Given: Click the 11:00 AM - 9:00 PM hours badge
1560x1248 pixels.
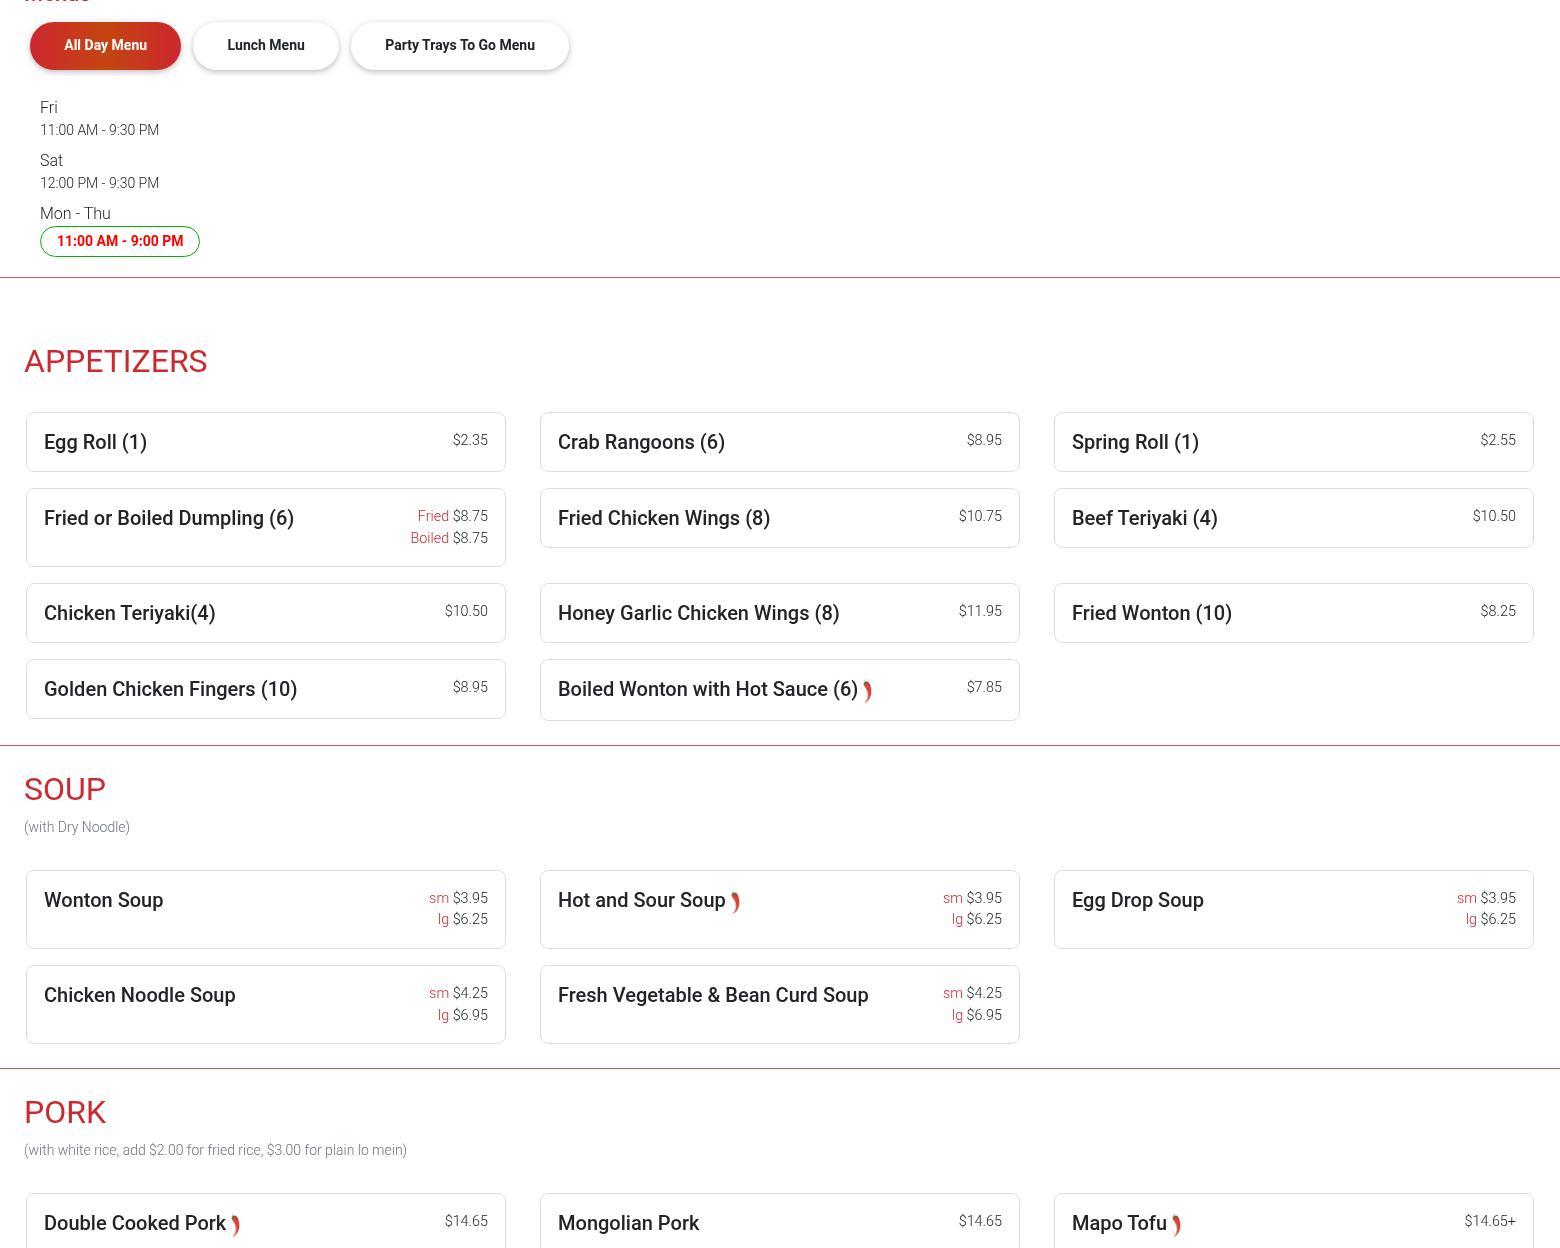Looking at the screenshot, I should 120,241.
